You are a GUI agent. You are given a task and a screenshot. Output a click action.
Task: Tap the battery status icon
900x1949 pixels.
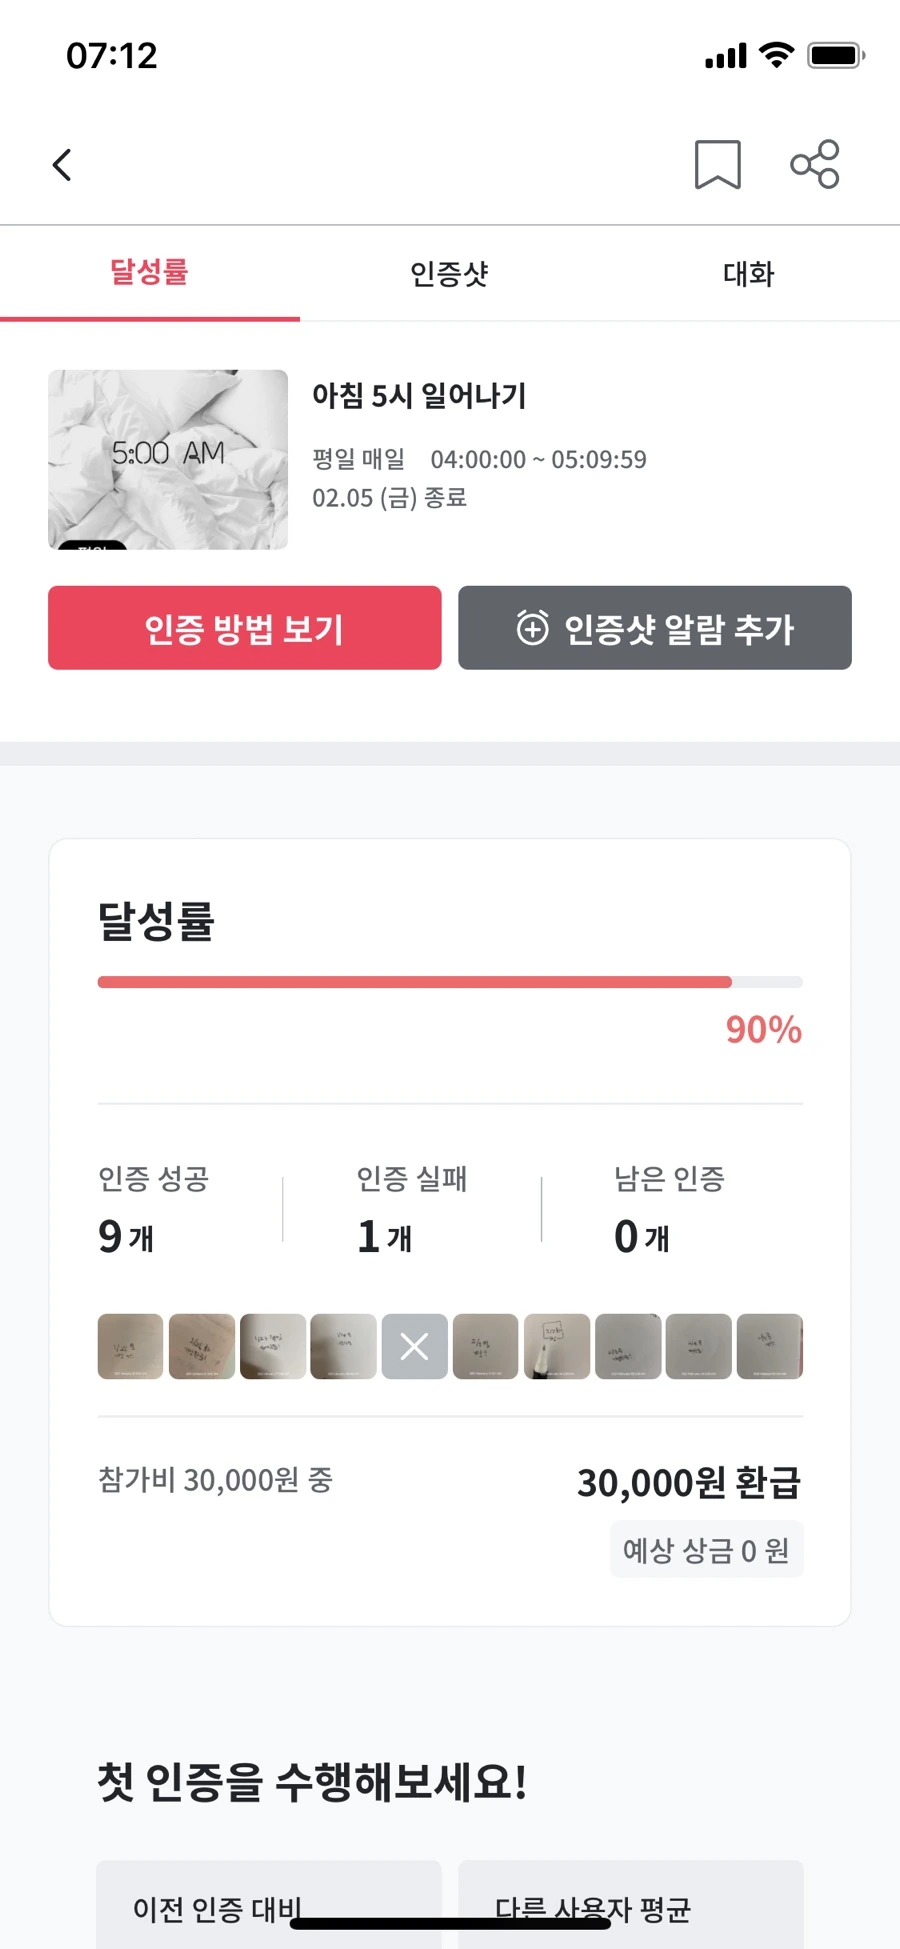(x=836, y=55)
